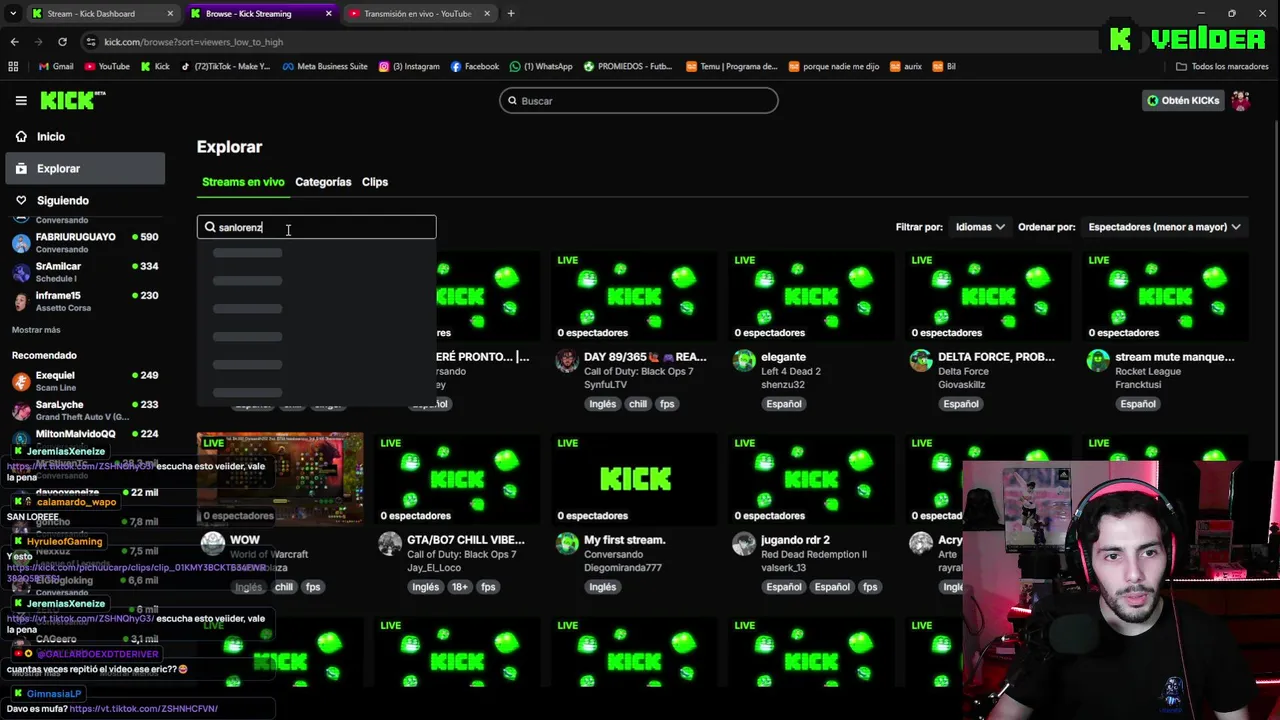Click the WOW streamer avatar
The height and width of the screenshot is (720, 1280).
213,543
